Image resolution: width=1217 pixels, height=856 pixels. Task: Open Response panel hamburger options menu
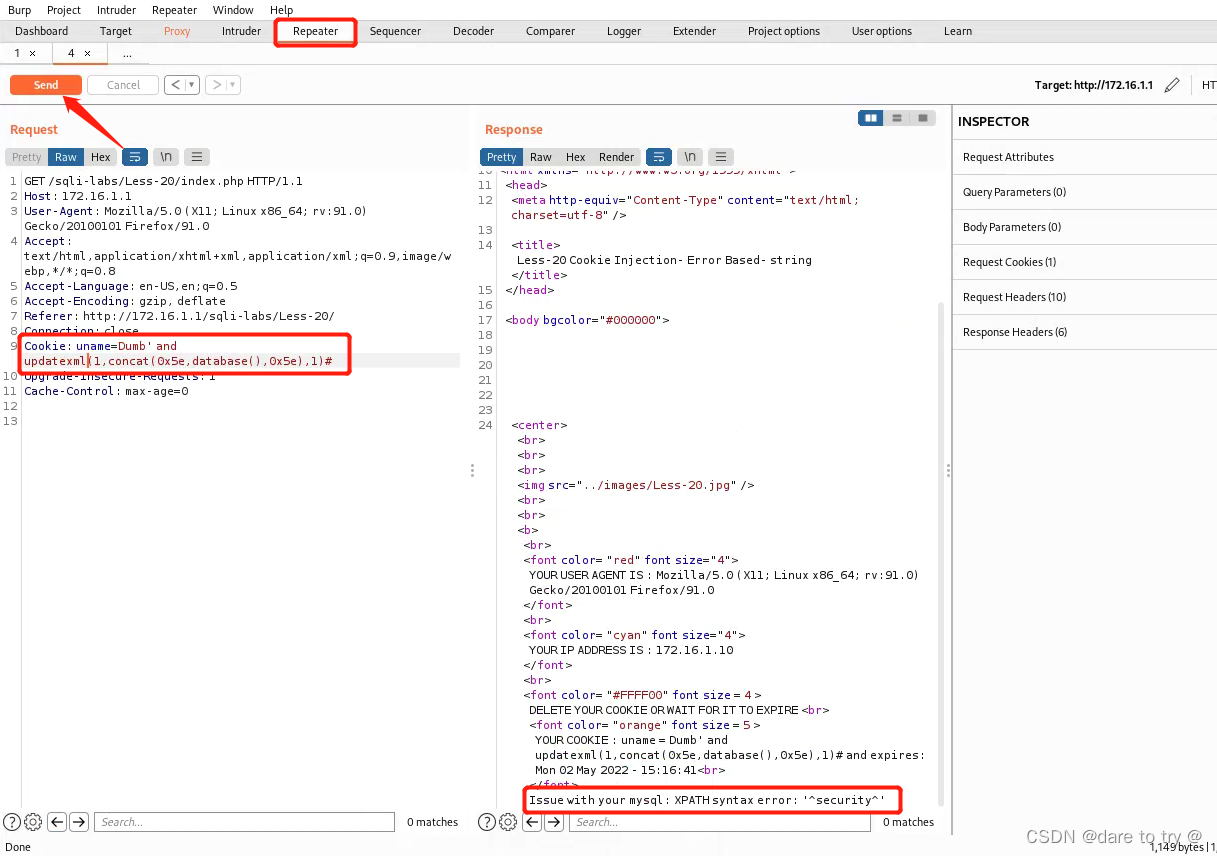click(x=721, y=157)
